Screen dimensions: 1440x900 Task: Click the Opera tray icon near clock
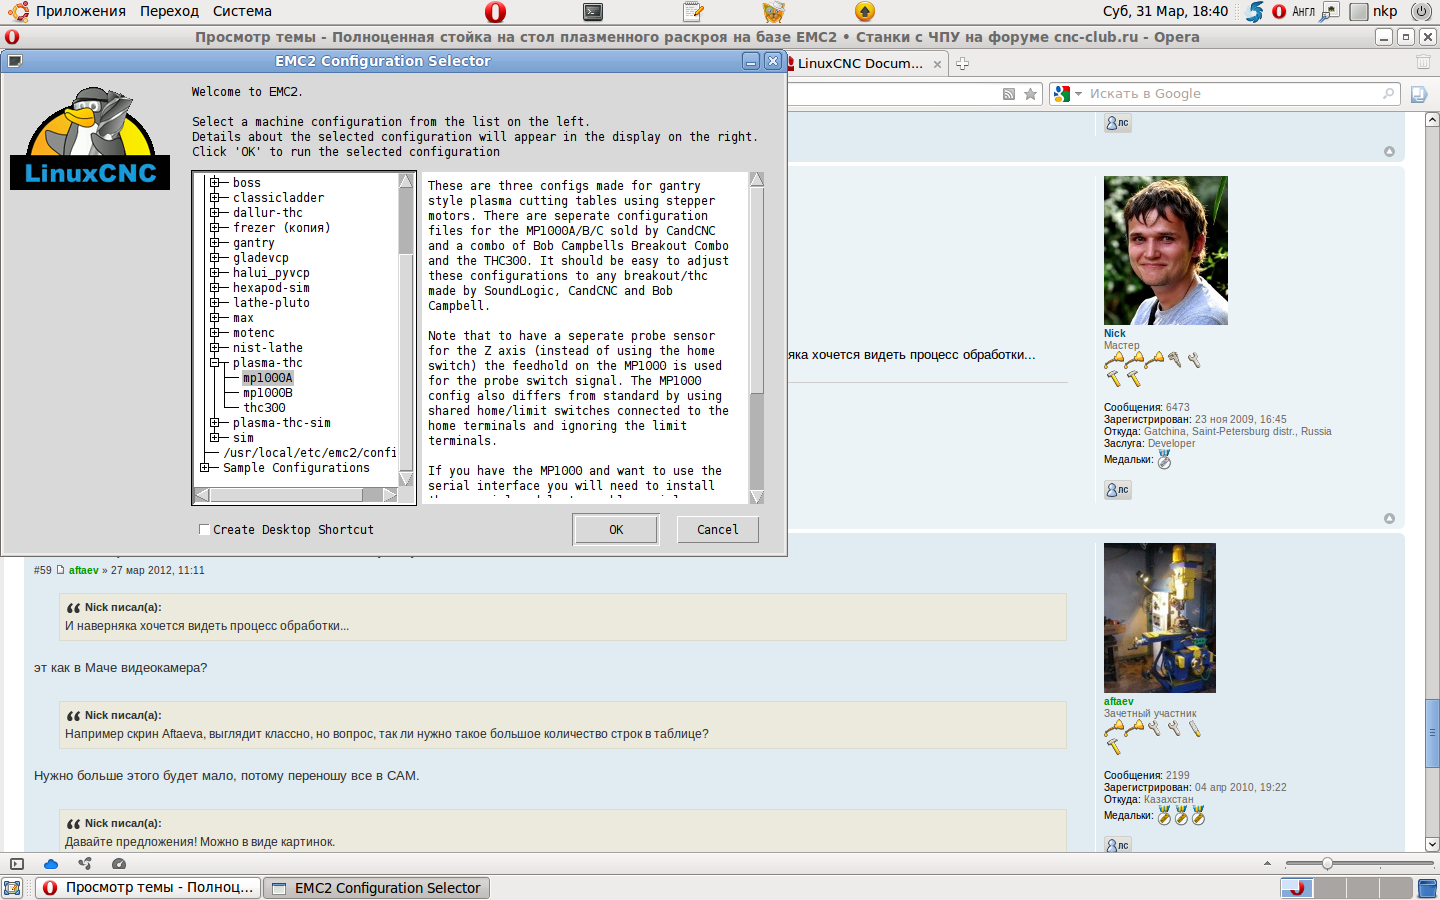click(1279, 12)
